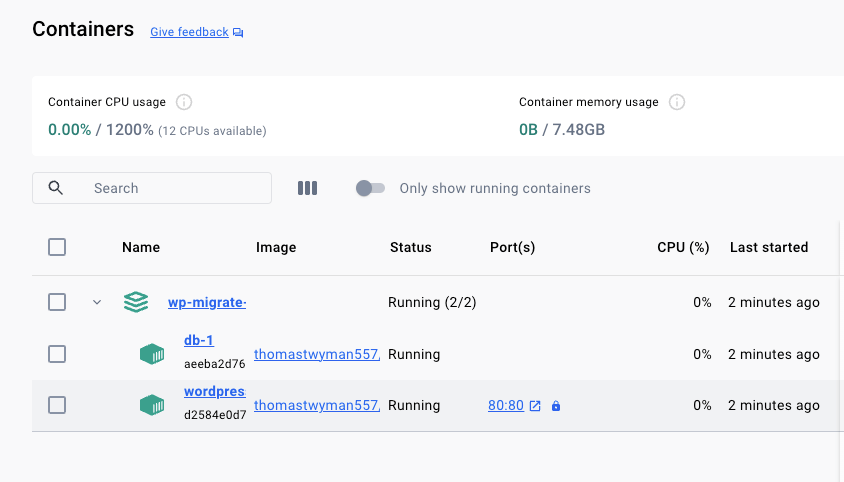Viewport: 844px width, 482px height.
Task: Click the CPU usage info icon
Action: coord(184,102)
